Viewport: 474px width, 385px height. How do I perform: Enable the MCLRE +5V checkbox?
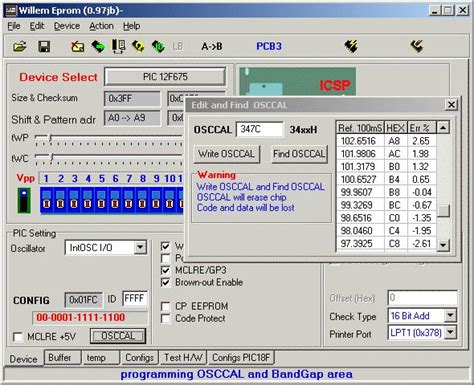[18, 337]
